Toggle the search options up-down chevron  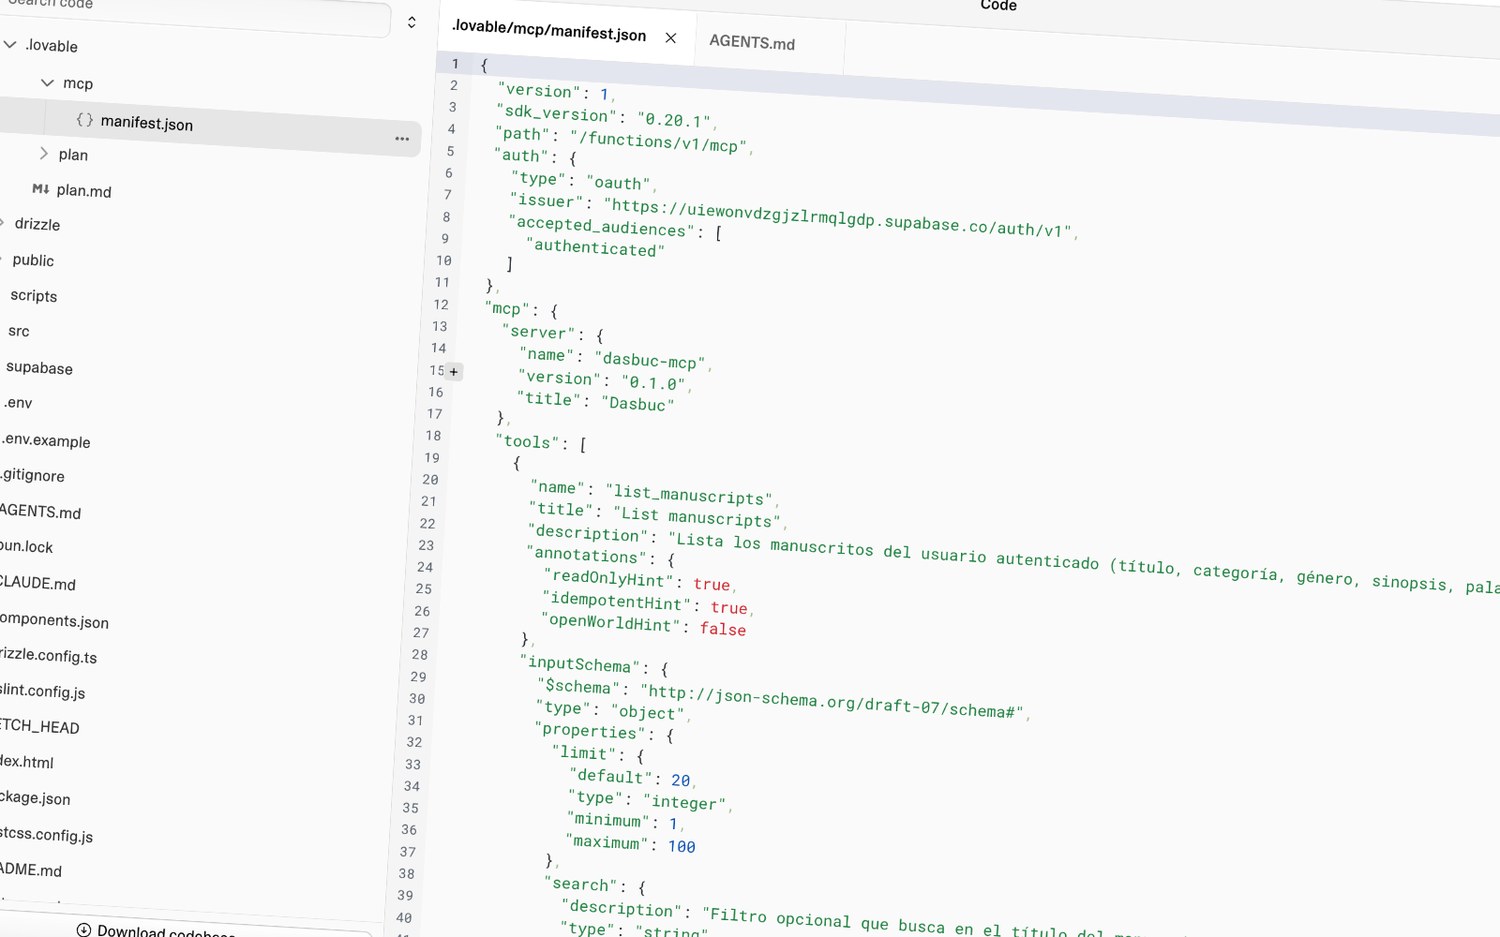point(411,22)
